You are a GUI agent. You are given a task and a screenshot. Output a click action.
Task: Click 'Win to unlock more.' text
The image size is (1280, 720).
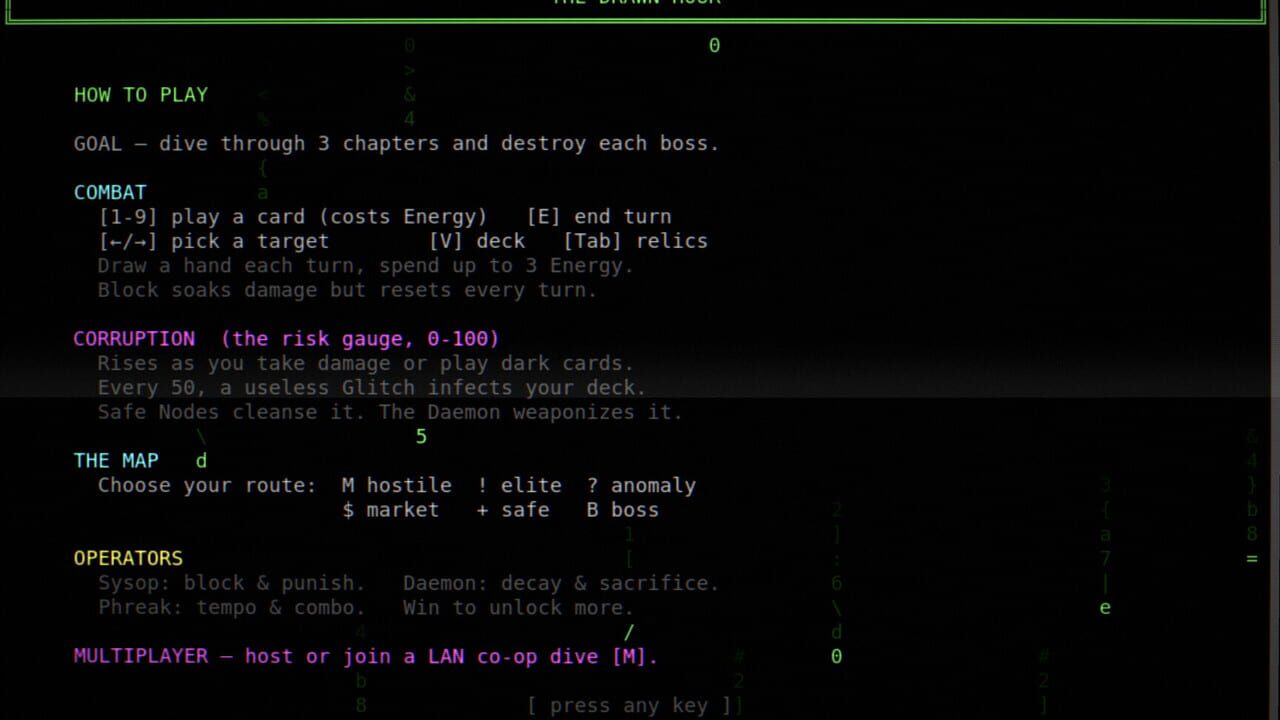[x=519, y=607]
